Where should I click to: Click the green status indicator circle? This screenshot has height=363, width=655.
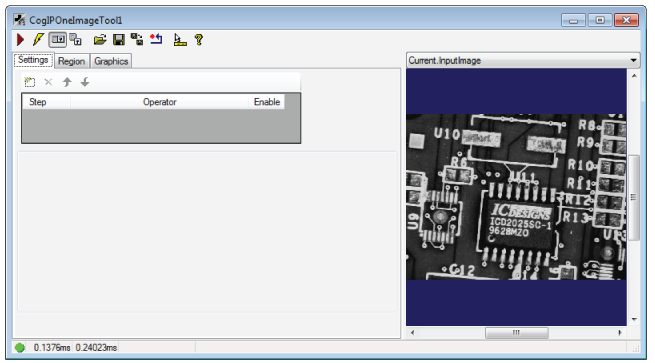[20, 348]
